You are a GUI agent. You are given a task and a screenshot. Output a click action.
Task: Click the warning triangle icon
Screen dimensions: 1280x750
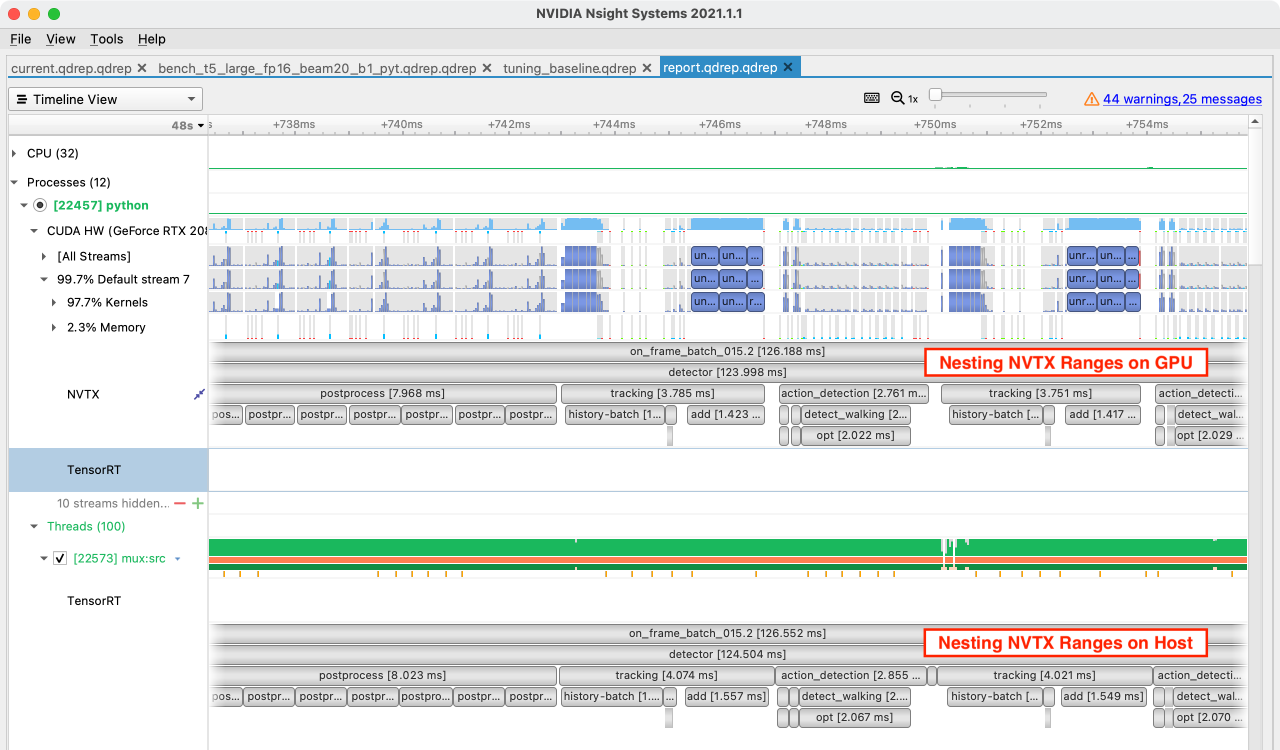point(1092,99)
